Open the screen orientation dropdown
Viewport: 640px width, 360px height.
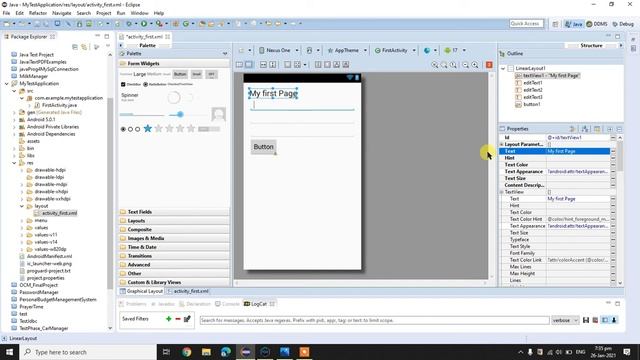[312, 50]
